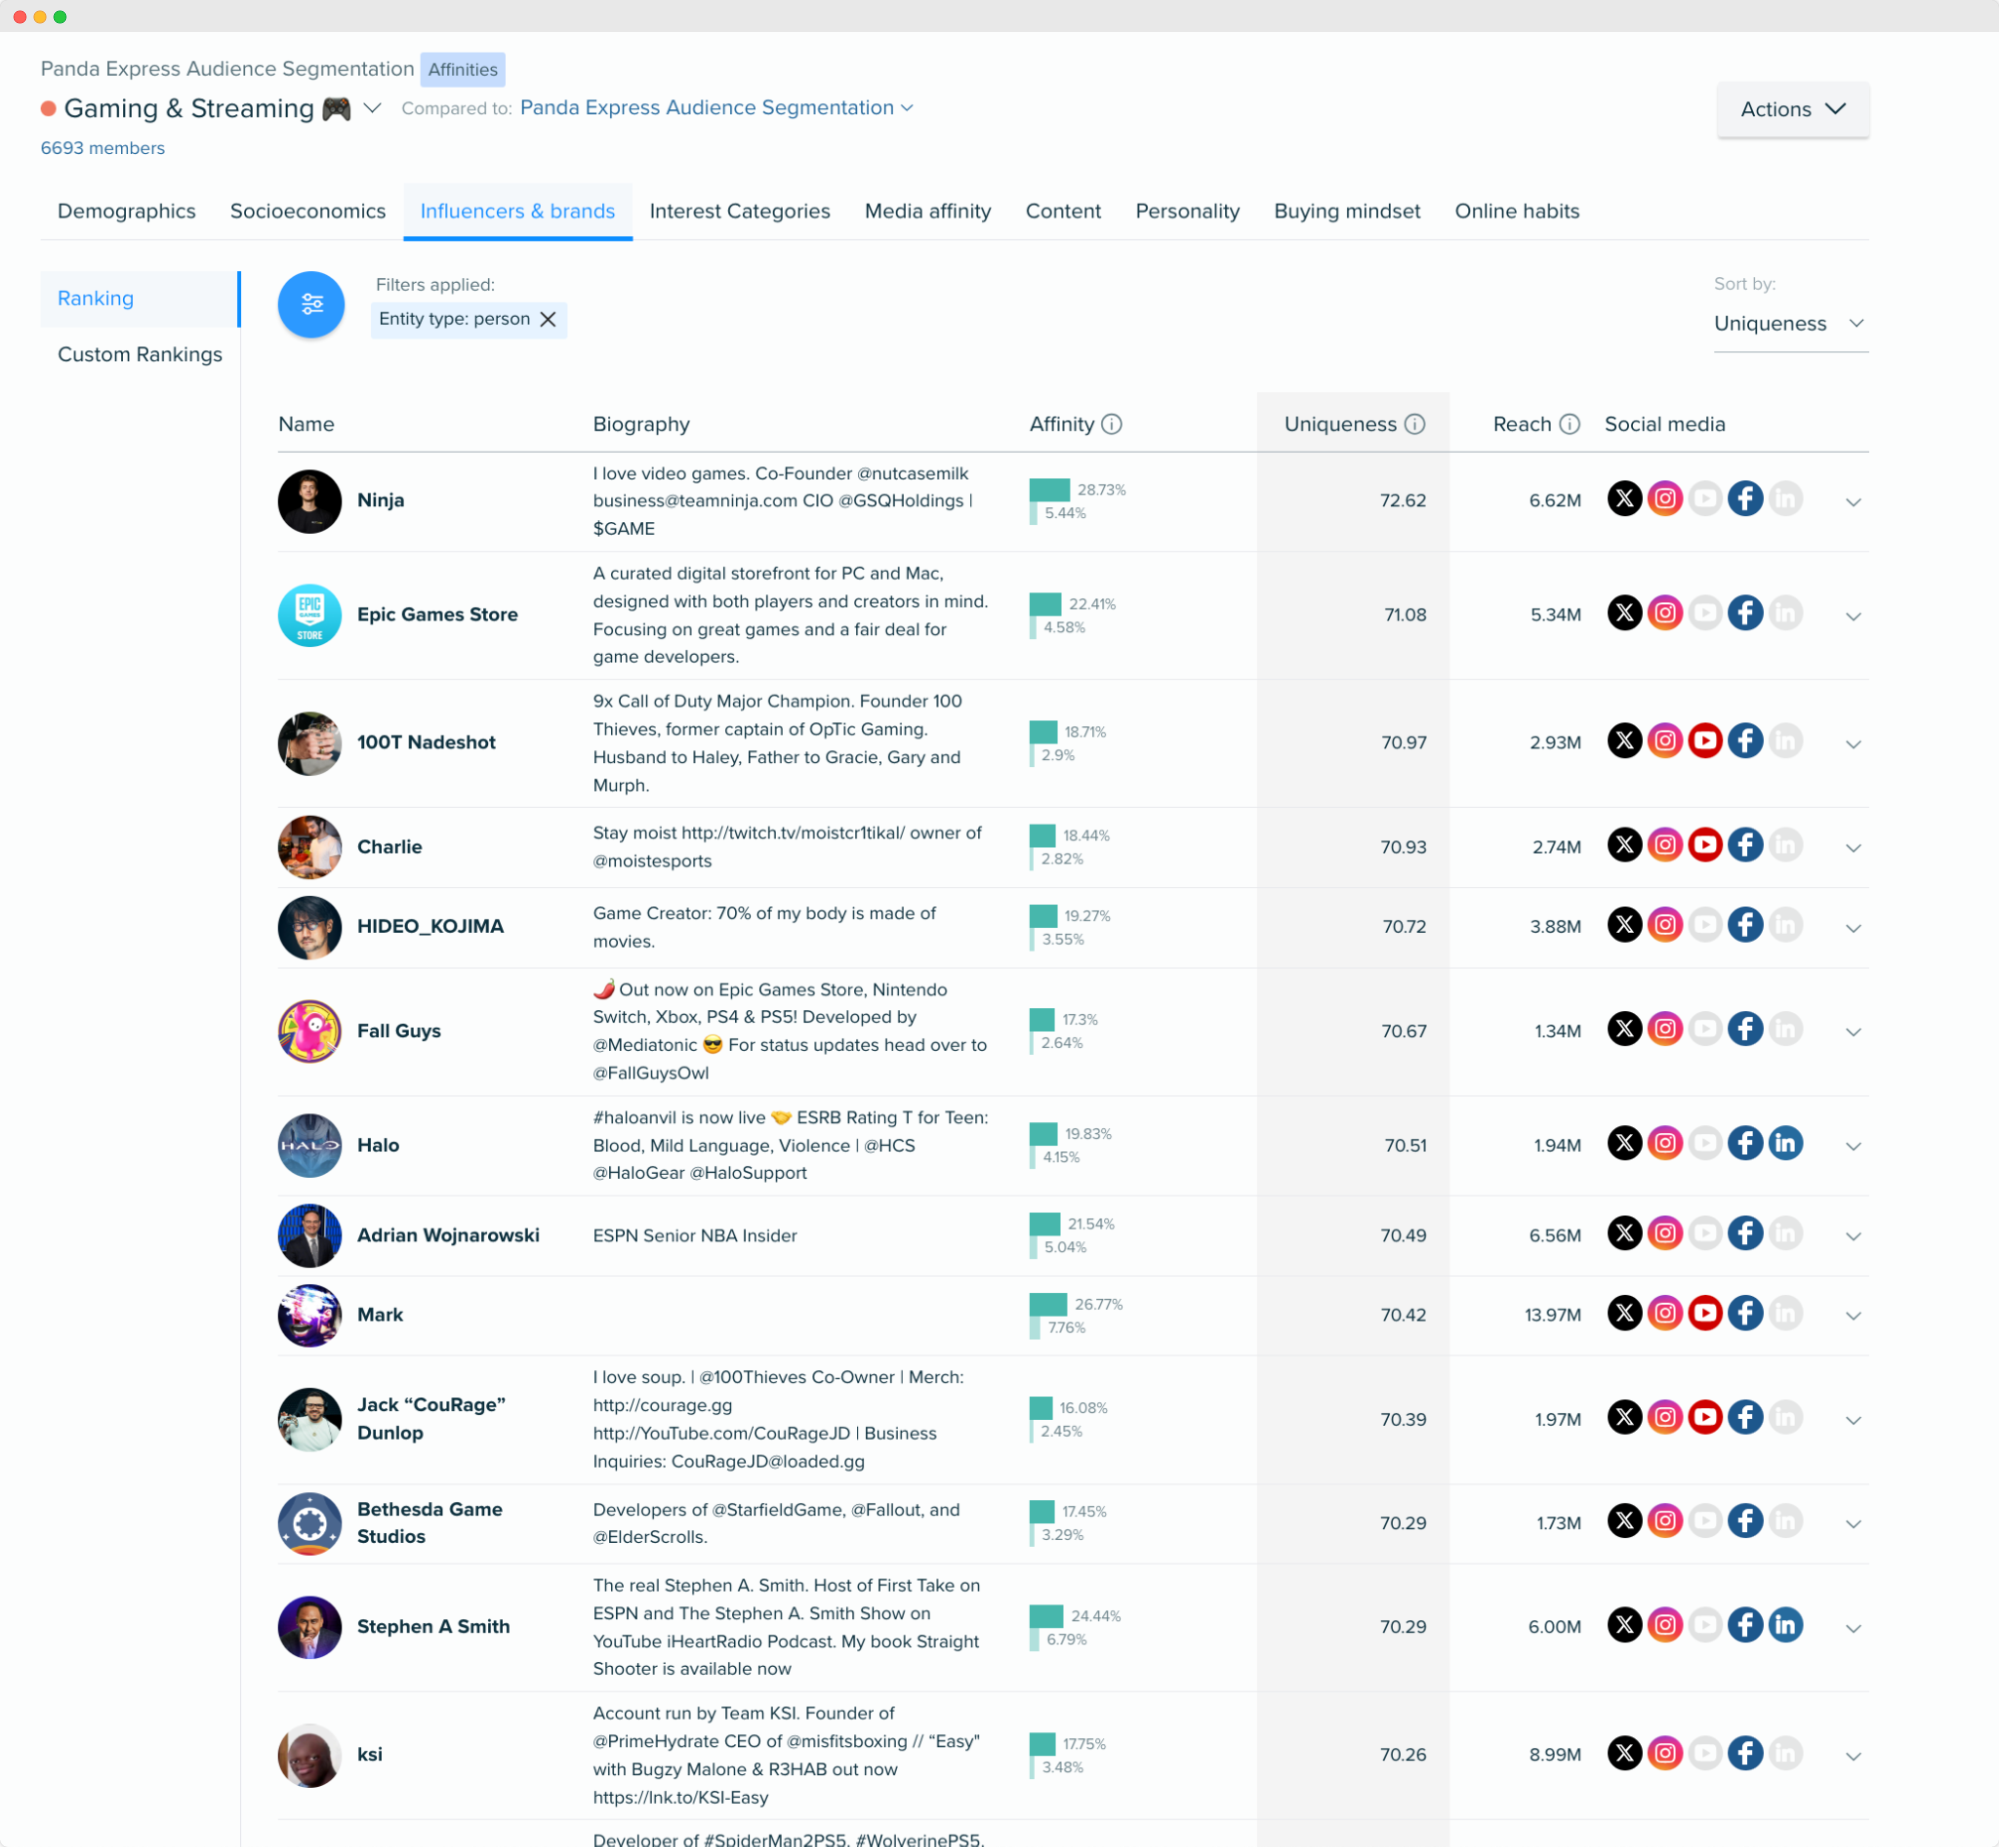Remove the 'Entity type: person' filter tag
The image size is (1999, 1847).
550,319
